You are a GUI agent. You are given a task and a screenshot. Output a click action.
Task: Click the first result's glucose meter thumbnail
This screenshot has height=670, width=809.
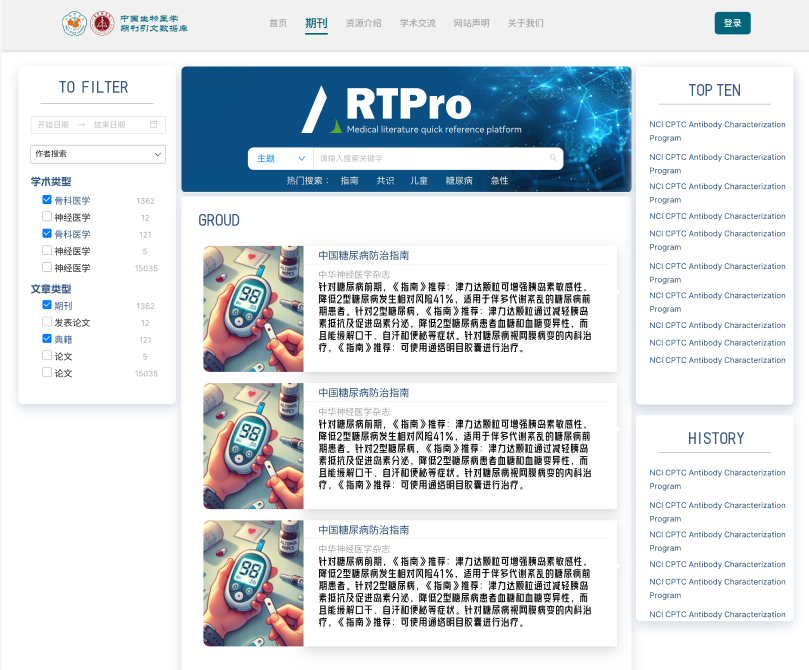pyautogui.click(x=253, y=309)
